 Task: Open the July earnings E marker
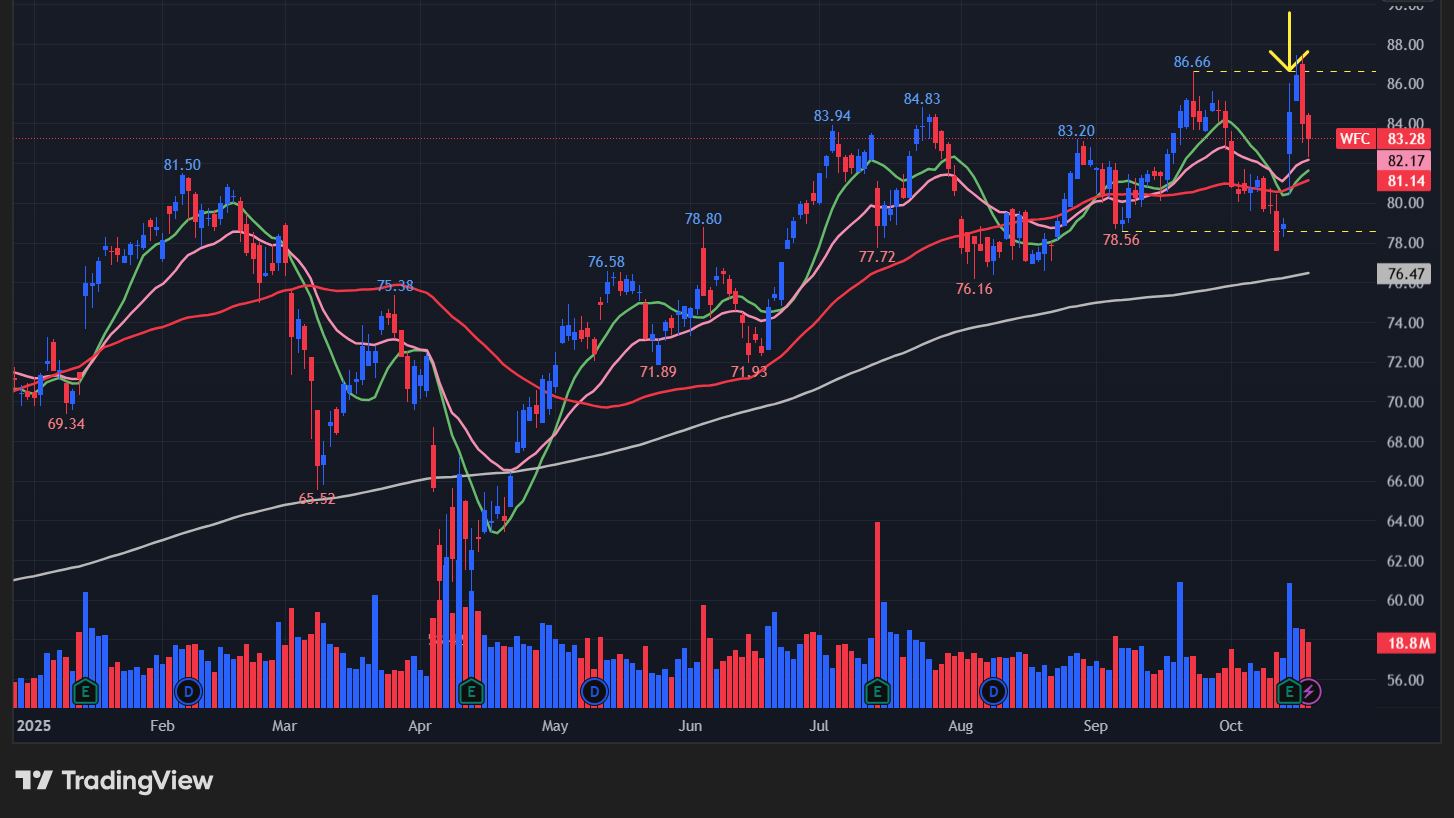pyautogui.click(x=877, y=691)
